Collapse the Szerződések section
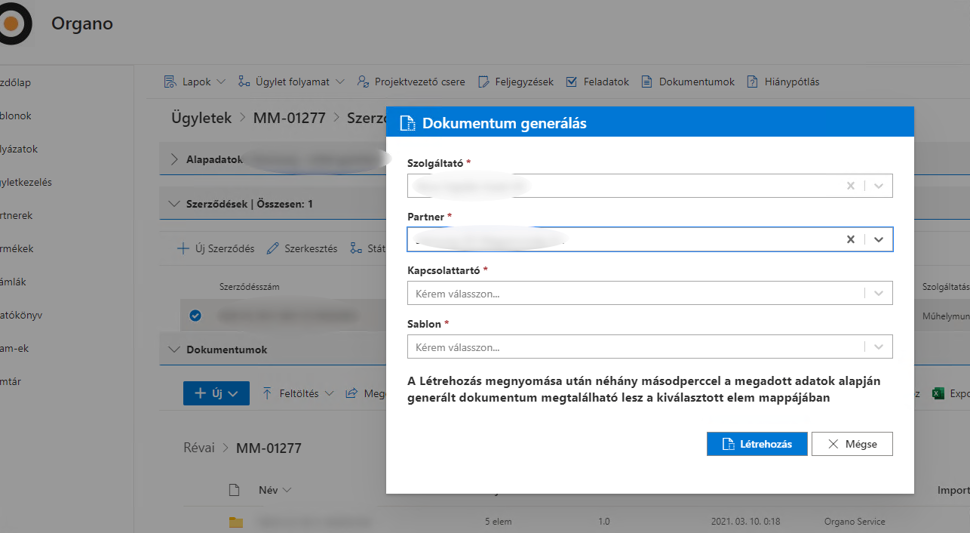 (x=174, y=204)
